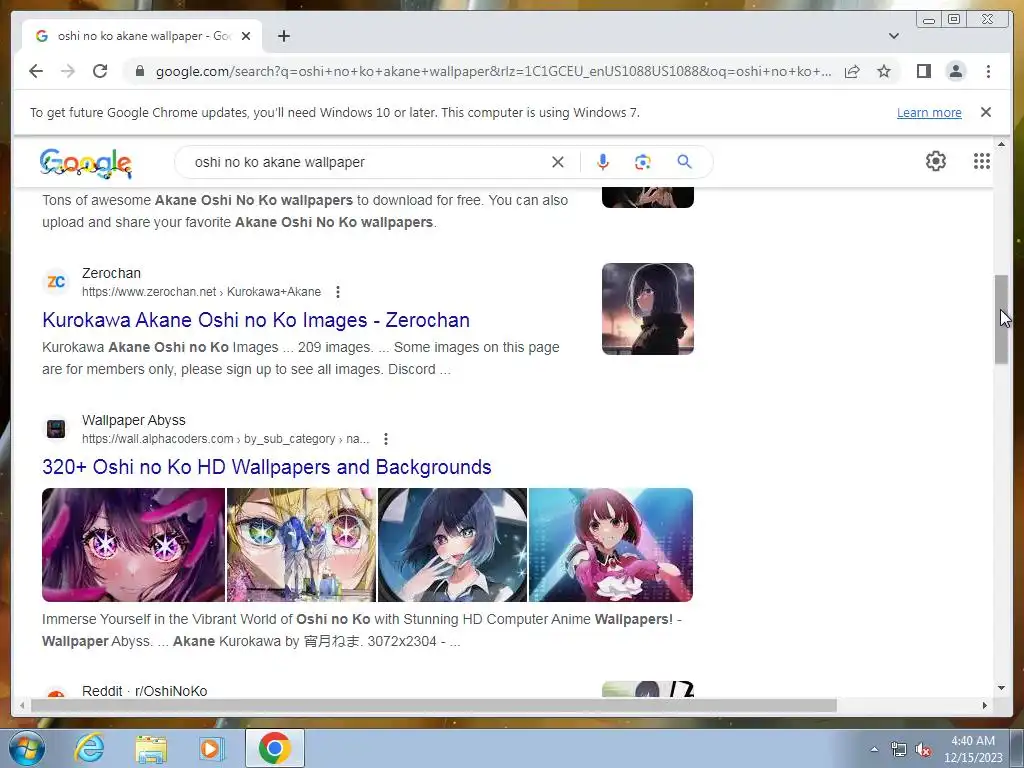
Task: Open Chrome's side panel icon
Action: [923, 71]
